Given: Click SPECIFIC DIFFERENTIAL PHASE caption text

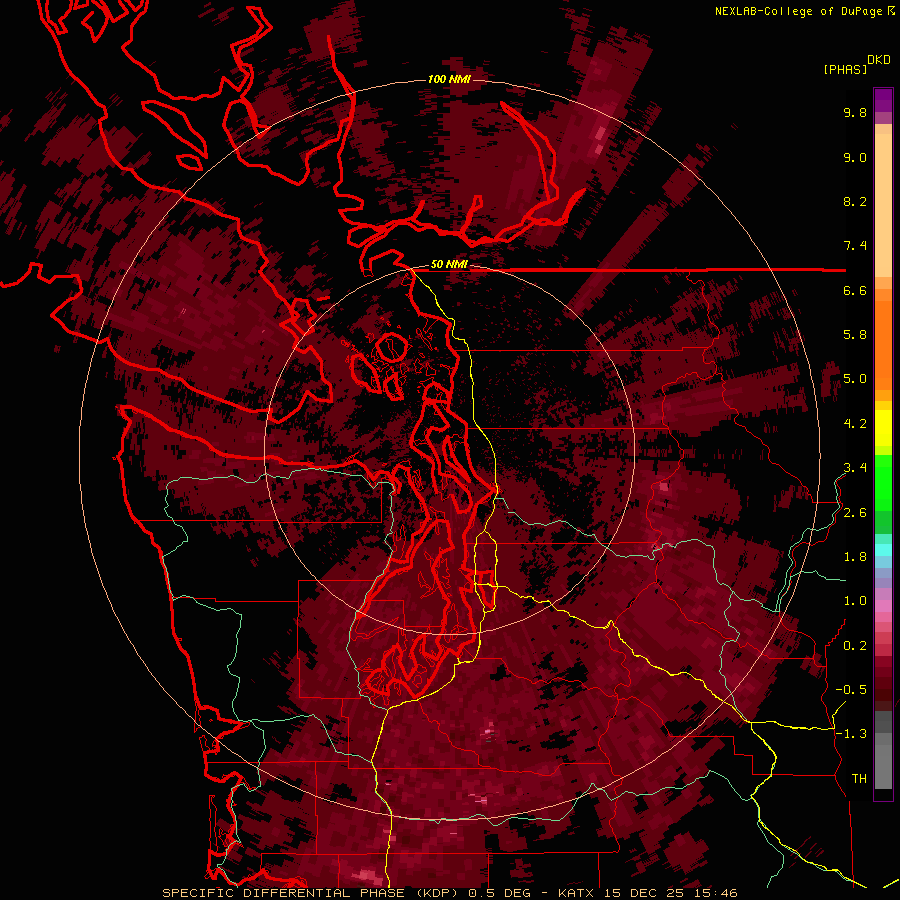Looking at the screenshot, I should [284, 893].
